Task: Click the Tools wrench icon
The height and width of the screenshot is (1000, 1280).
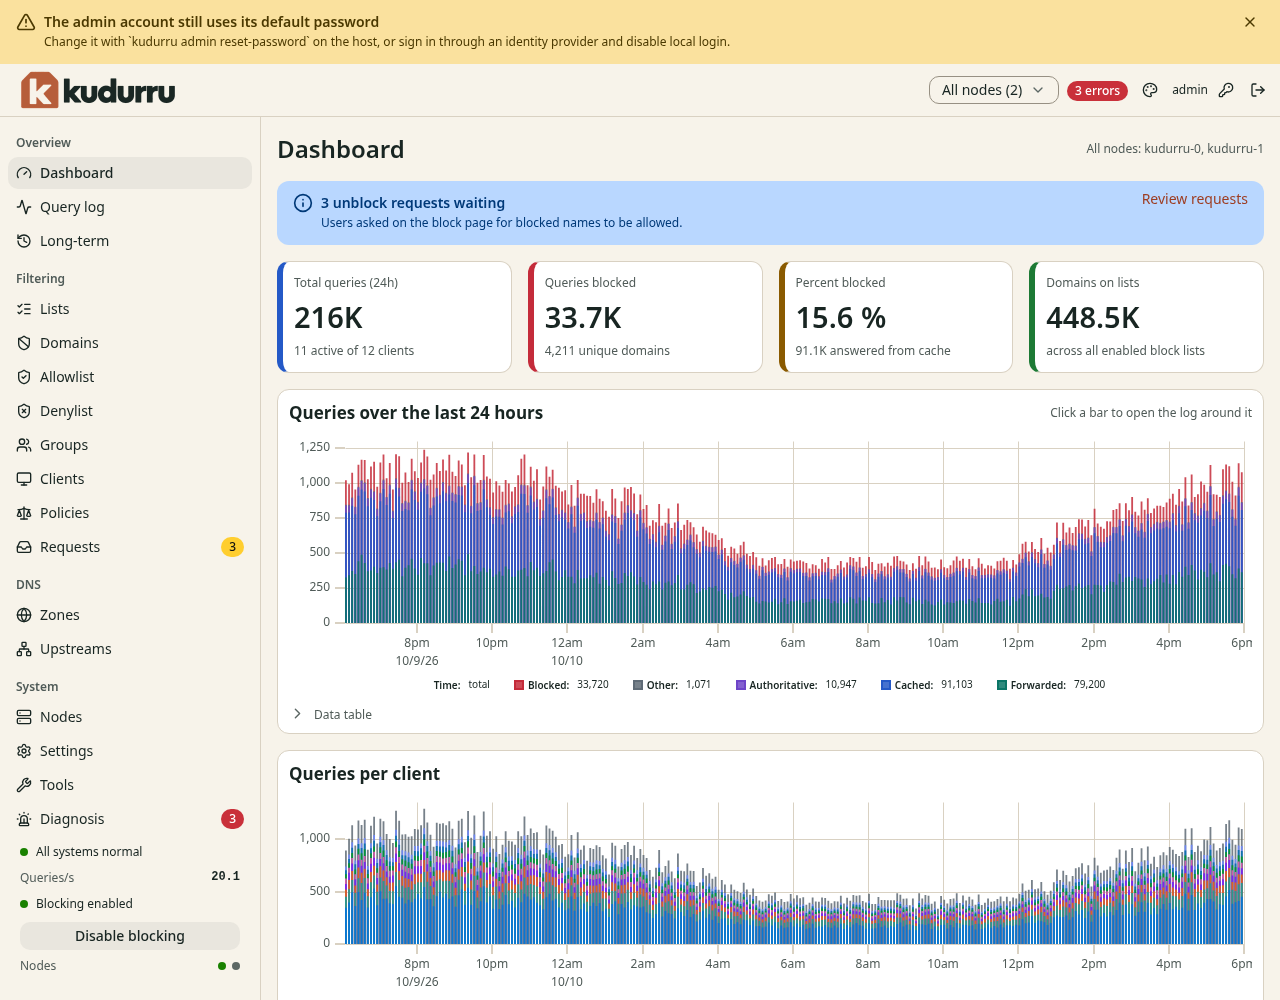Action: (x=24, y=785)
